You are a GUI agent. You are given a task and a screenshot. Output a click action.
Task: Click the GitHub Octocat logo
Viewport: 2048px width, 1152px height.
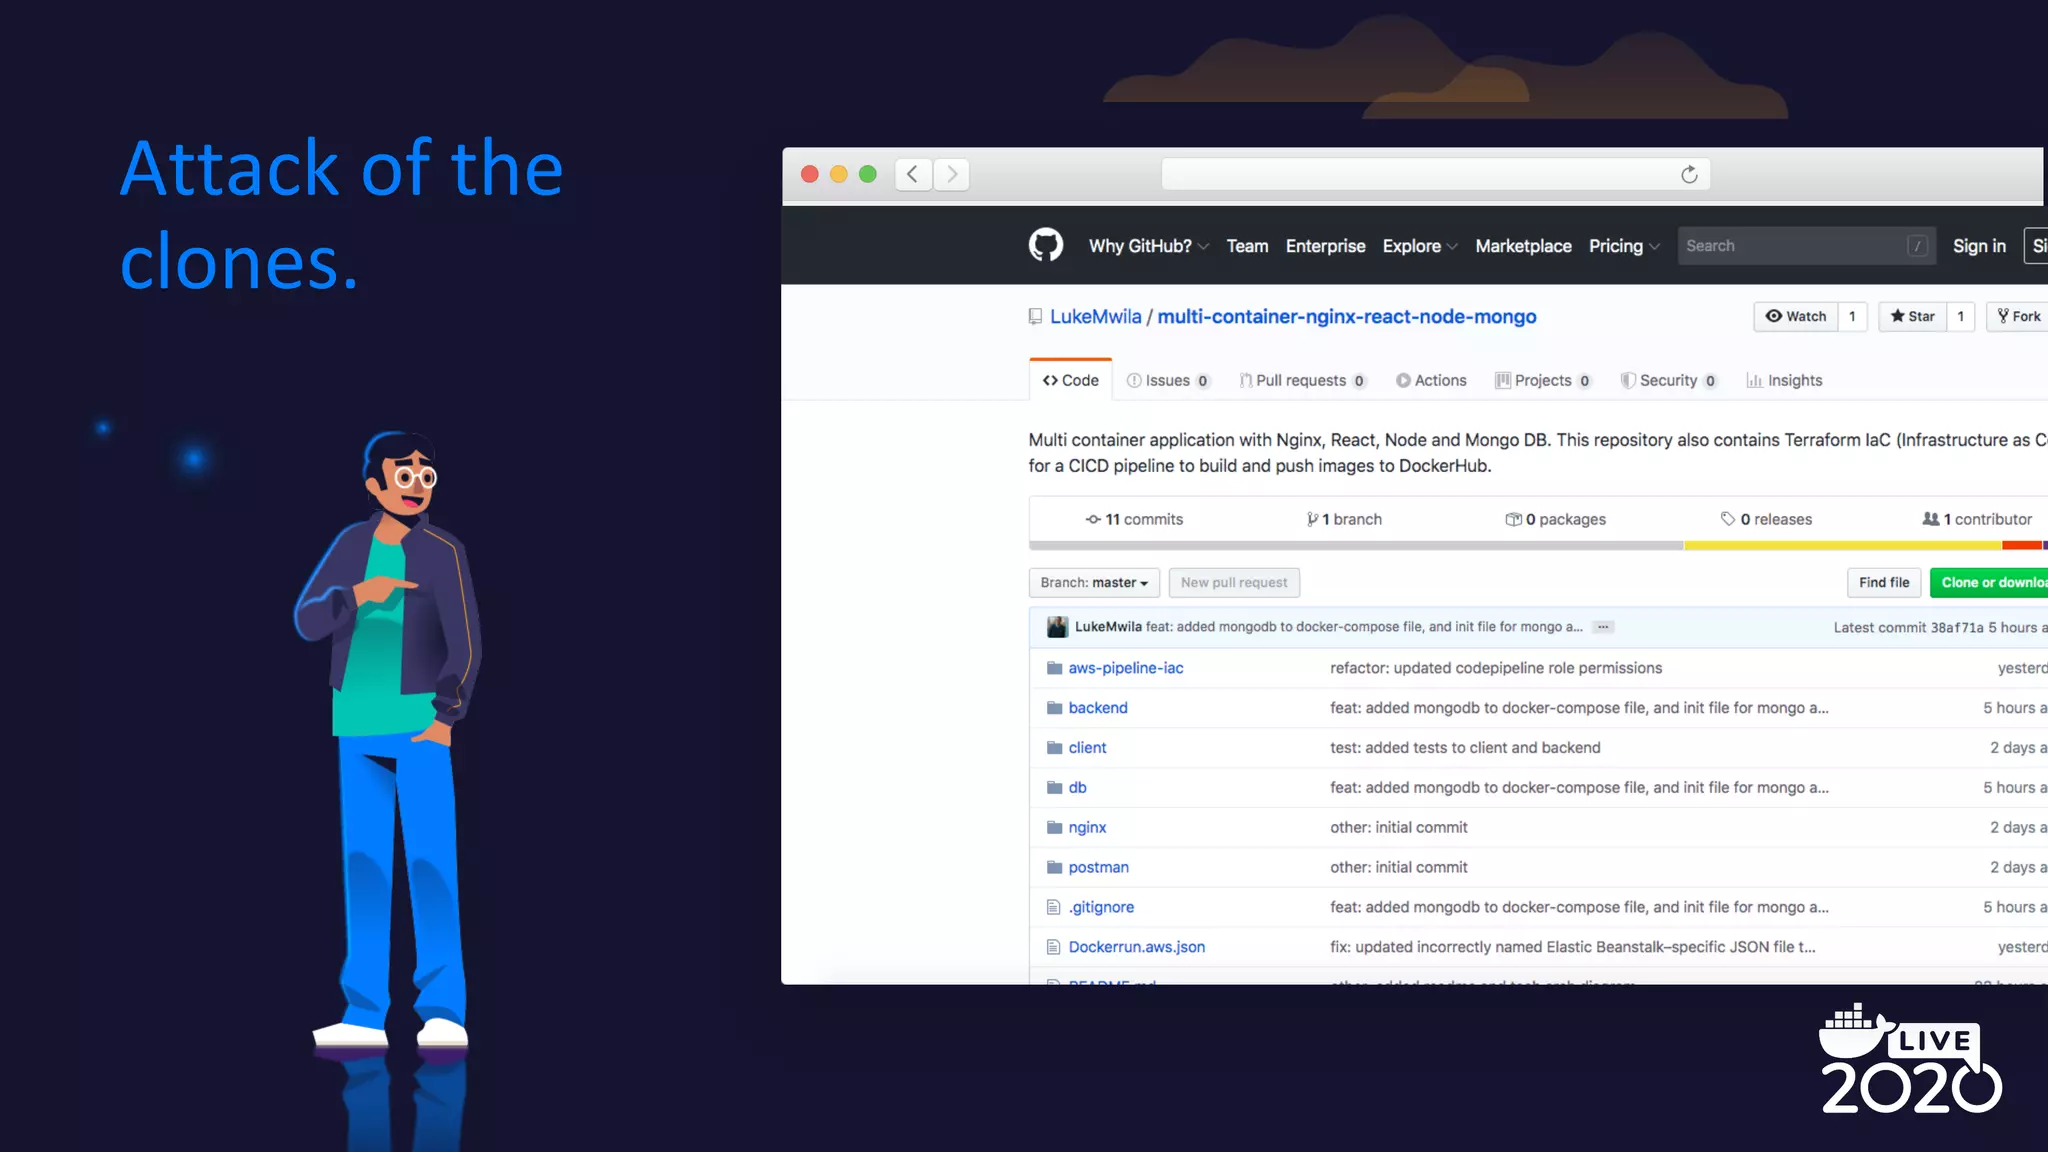pos(1045,245)
